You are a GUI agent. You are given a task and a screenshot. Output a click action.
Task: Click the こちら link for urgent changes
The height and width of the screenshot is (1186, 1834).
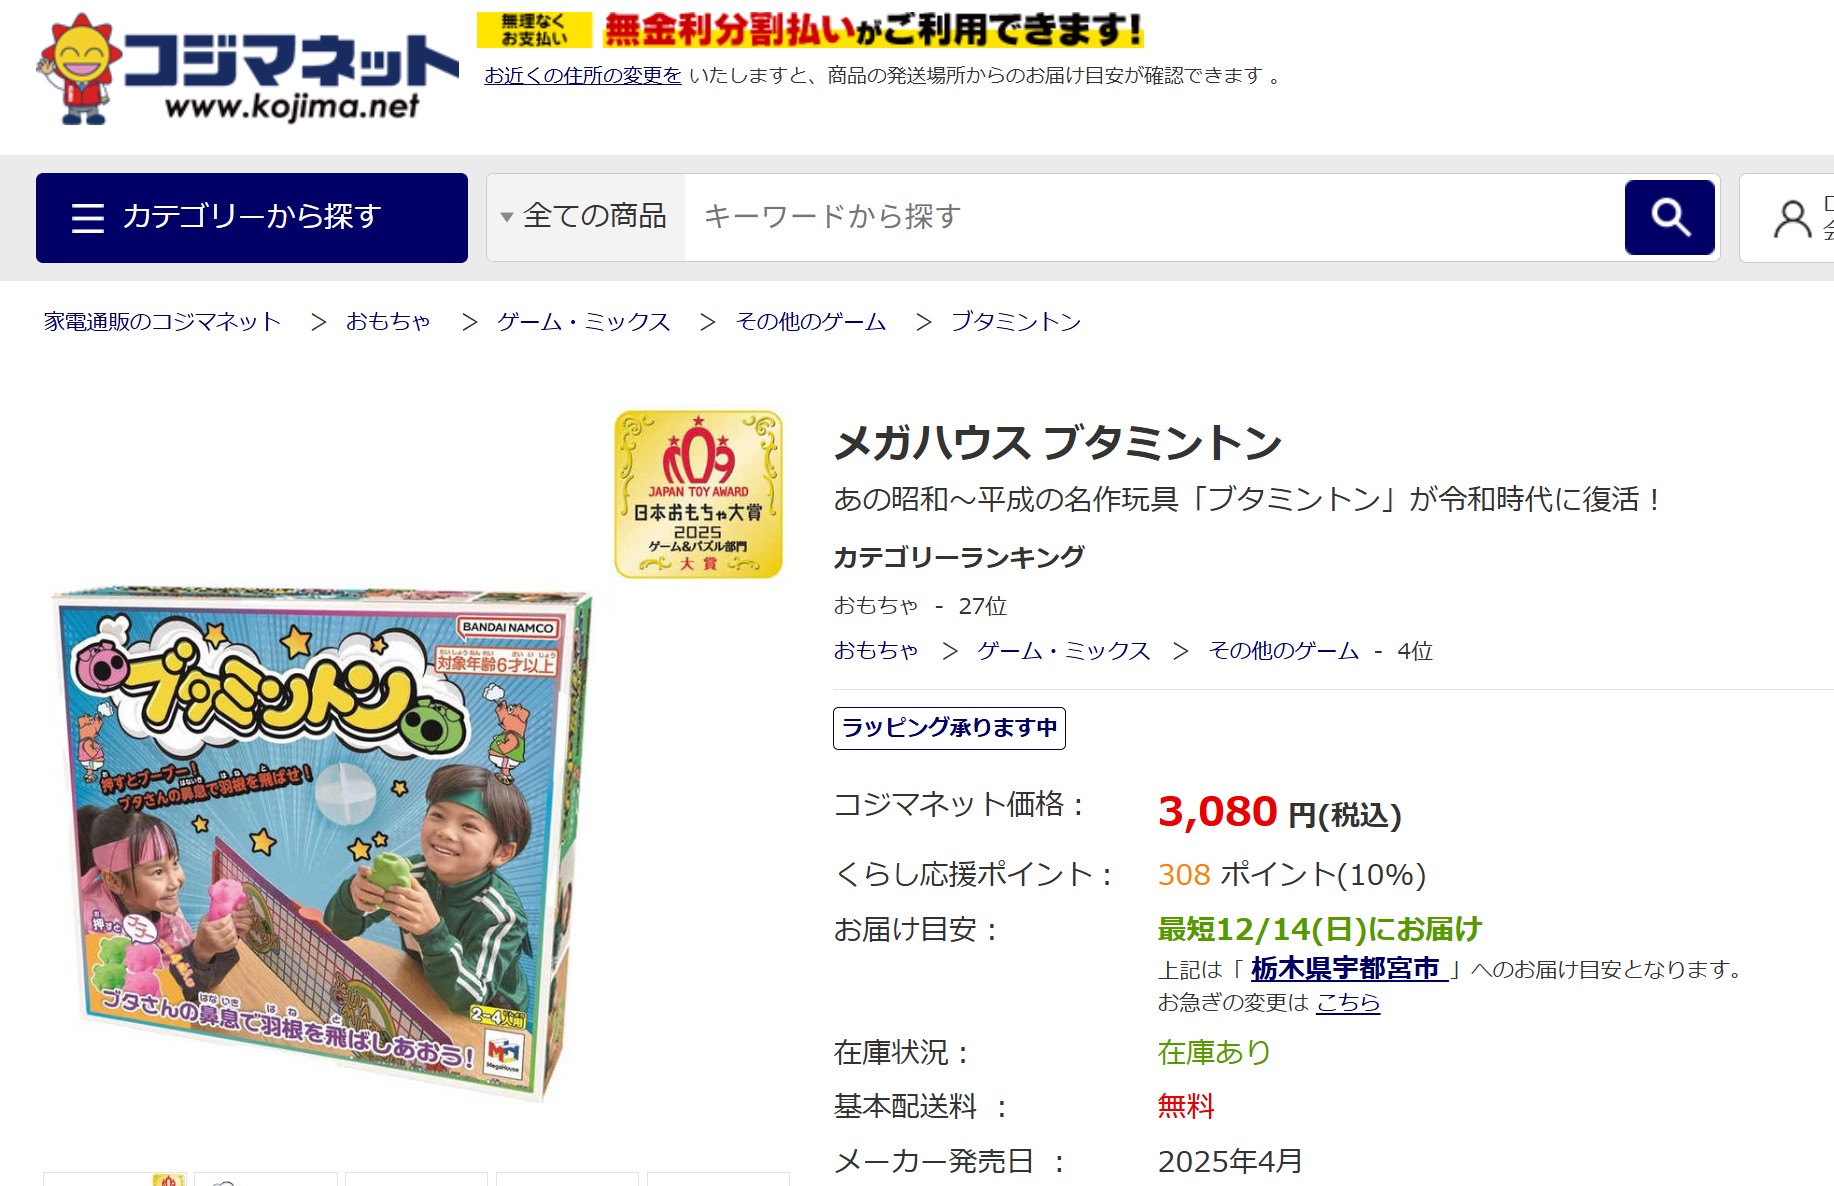click(x=1348, y=1002)
